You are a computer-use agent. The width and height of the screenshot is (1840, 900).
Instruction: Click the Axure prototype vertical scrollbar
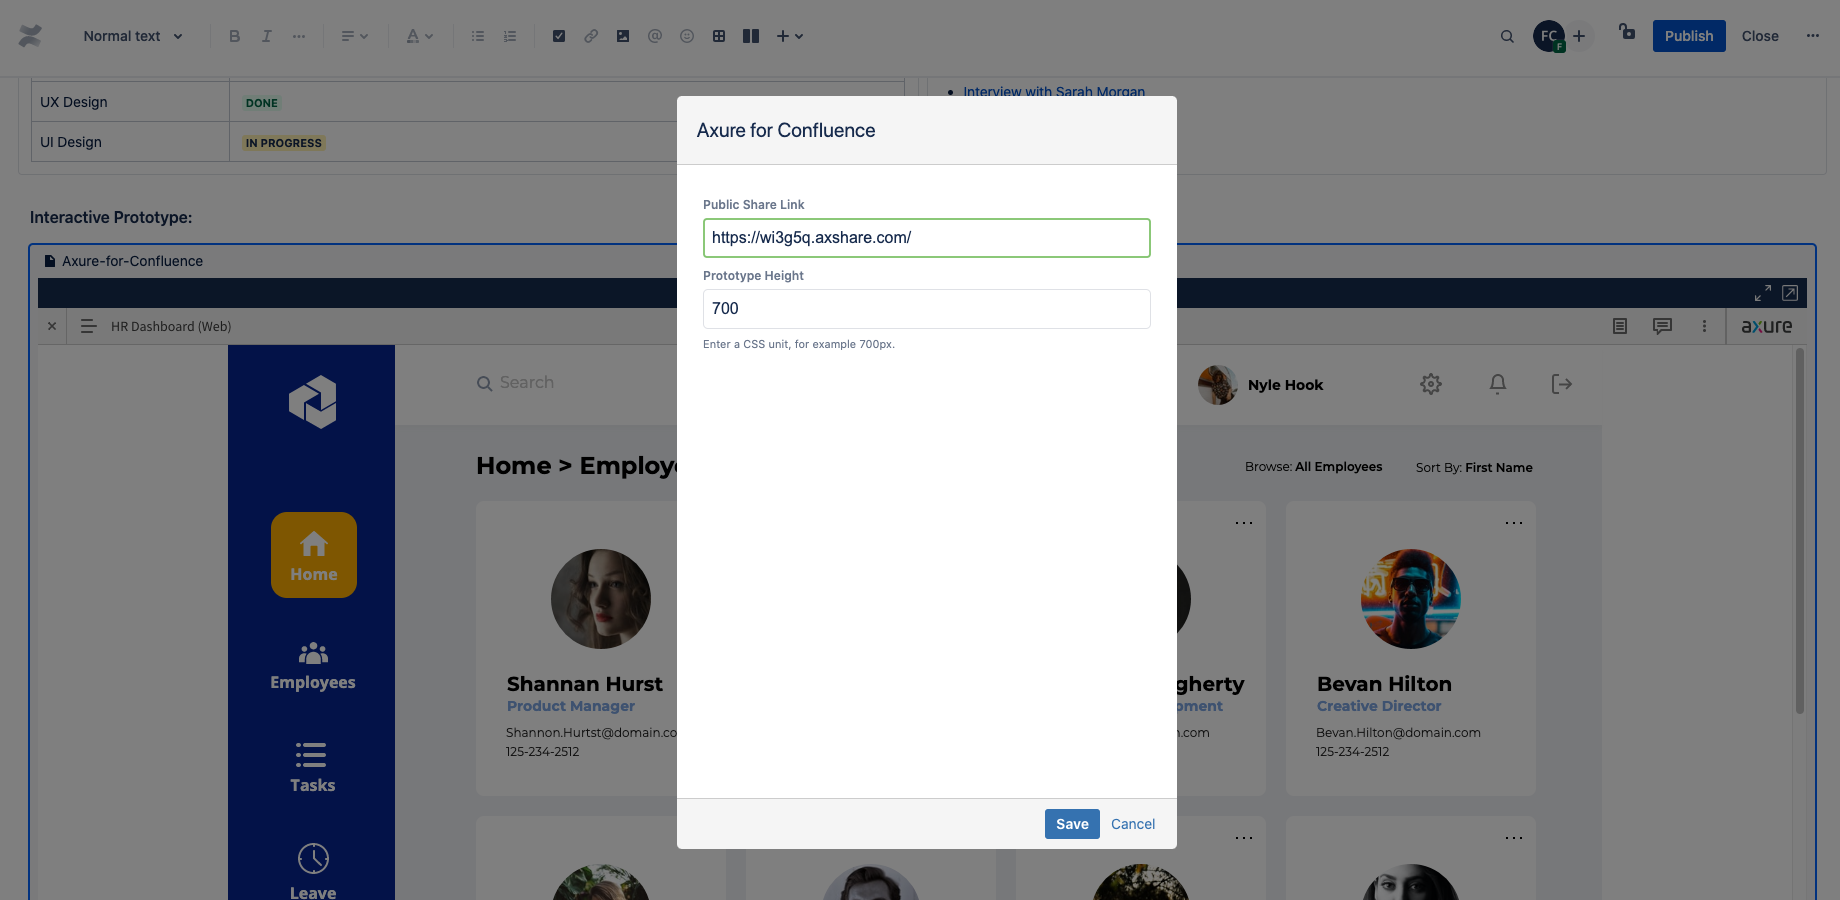(1800, 530)
